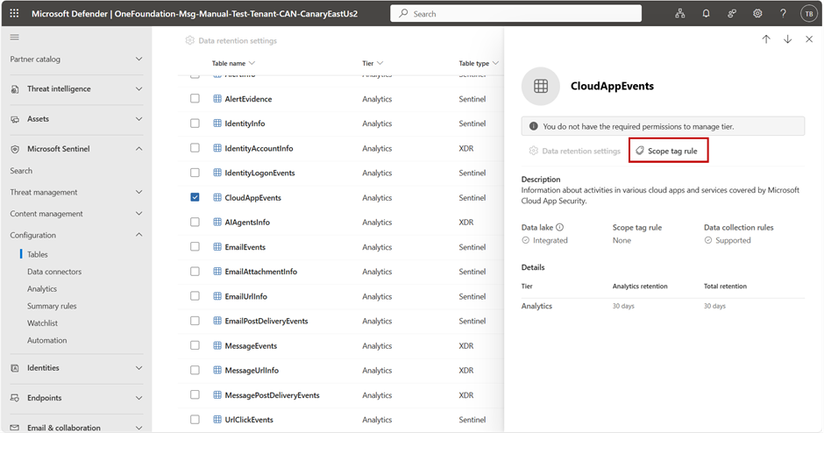Expand the Threat management chevron
The height and width of the screenshot is (453, 824).
[139, 192]
